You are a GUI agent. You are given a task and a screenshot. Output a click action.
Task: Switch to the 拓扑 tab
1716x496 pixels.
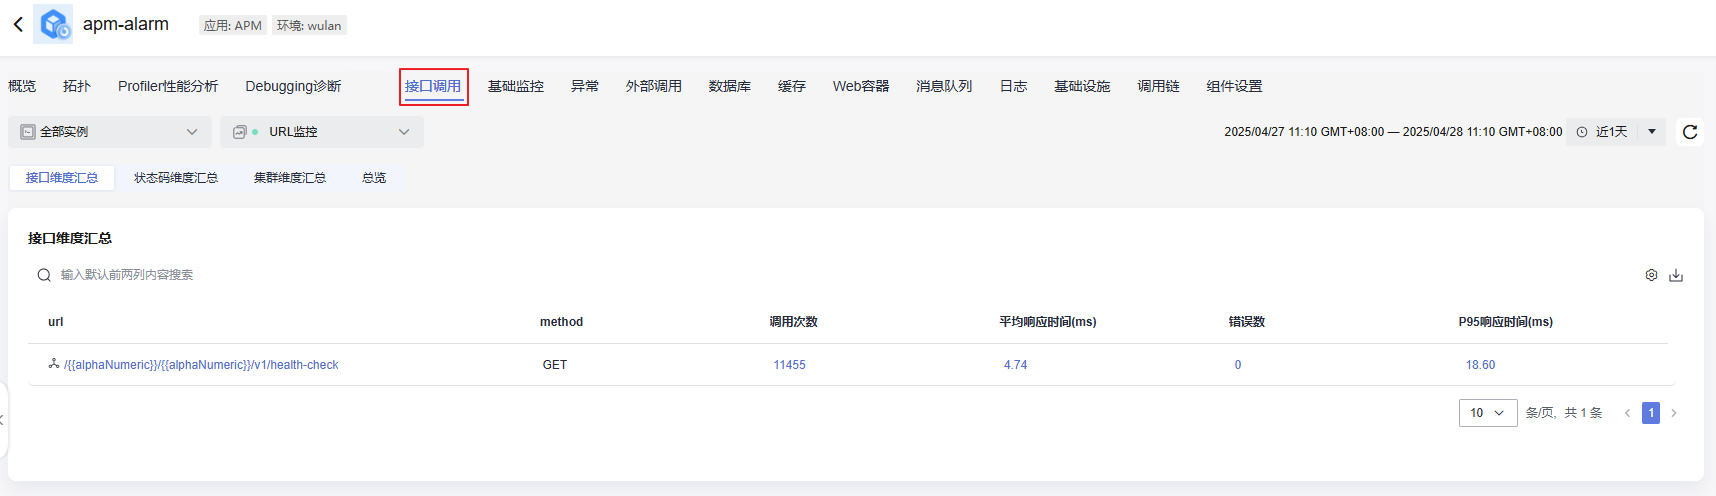pyautogui.click(x=77, y=86)
